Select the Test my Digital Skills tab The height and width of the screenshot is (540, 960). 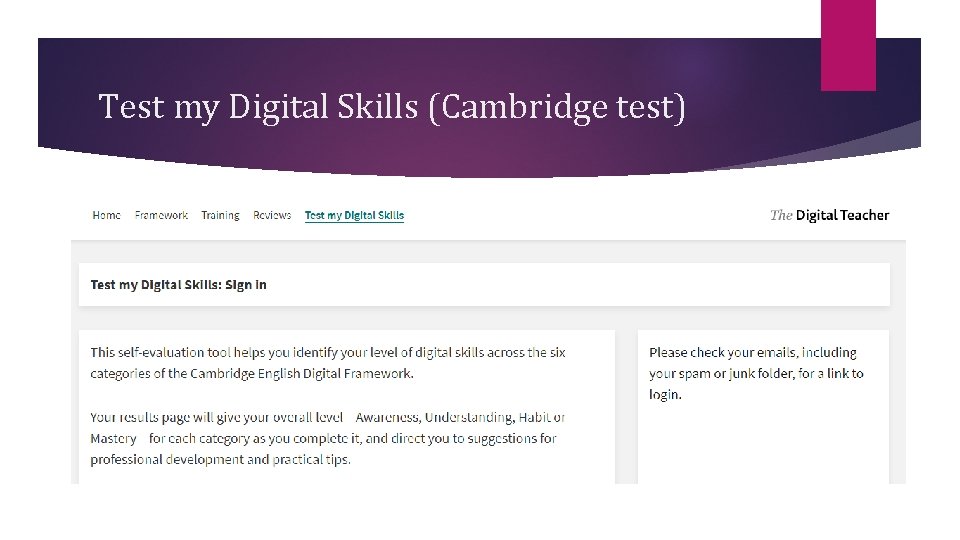click(354, 215)
